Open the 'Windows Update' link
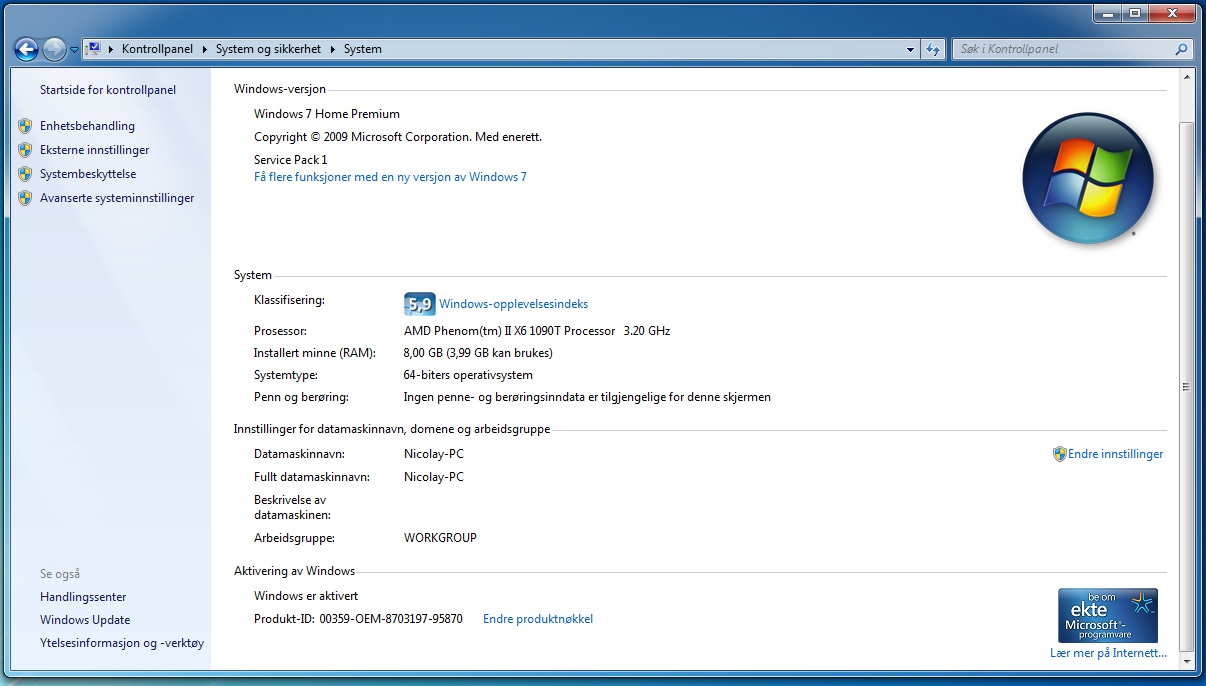Viewport: 1206px width, 686px height. [x=85, y=620]
